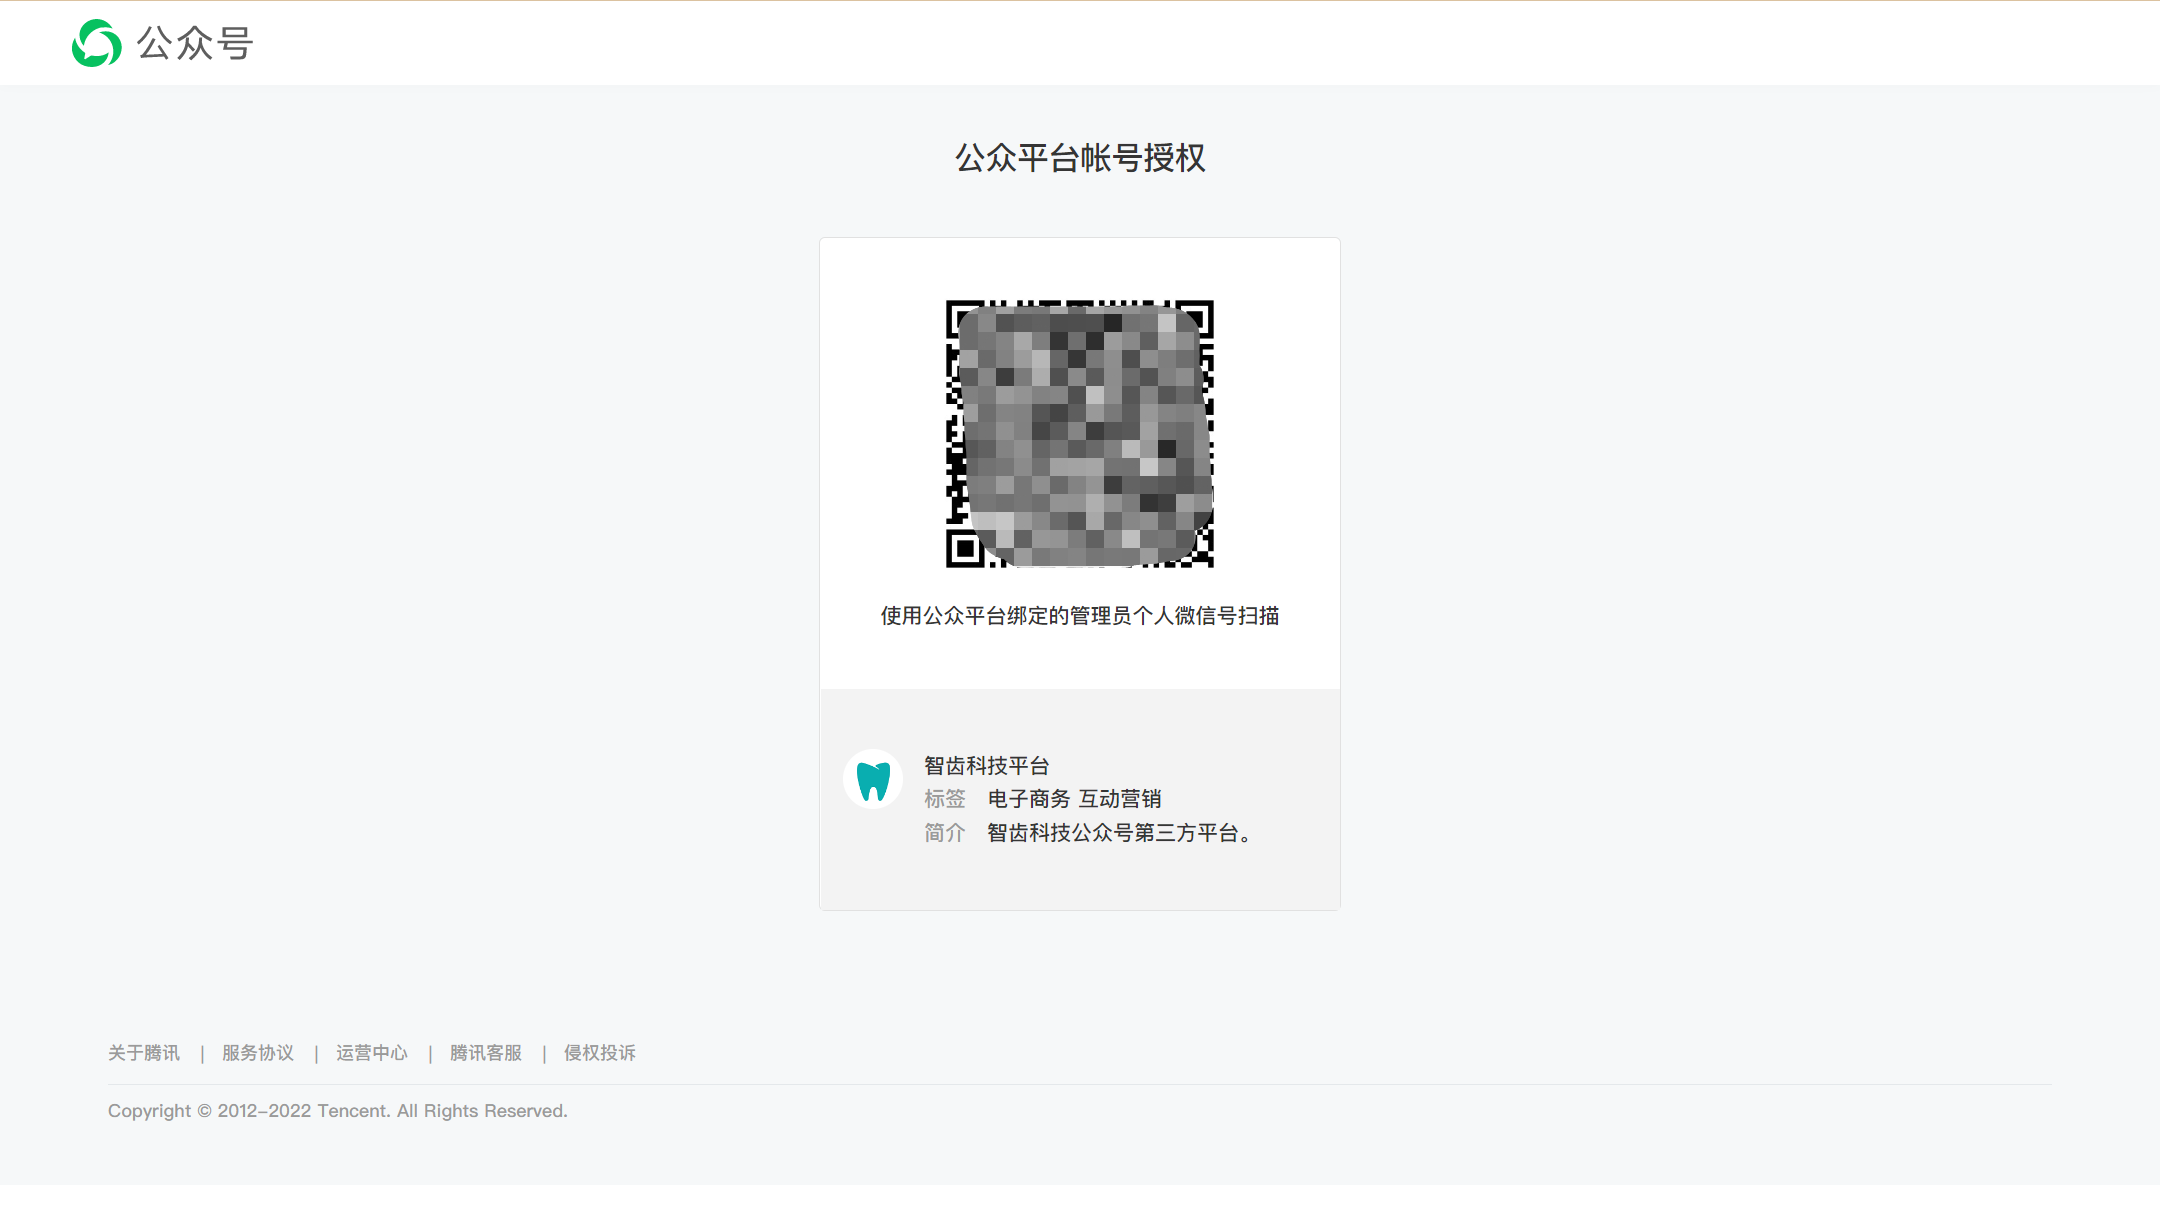Click the scan instruction text below QR
This screenshot has height=1226, width=2160.
click(x=1080, y=616)
